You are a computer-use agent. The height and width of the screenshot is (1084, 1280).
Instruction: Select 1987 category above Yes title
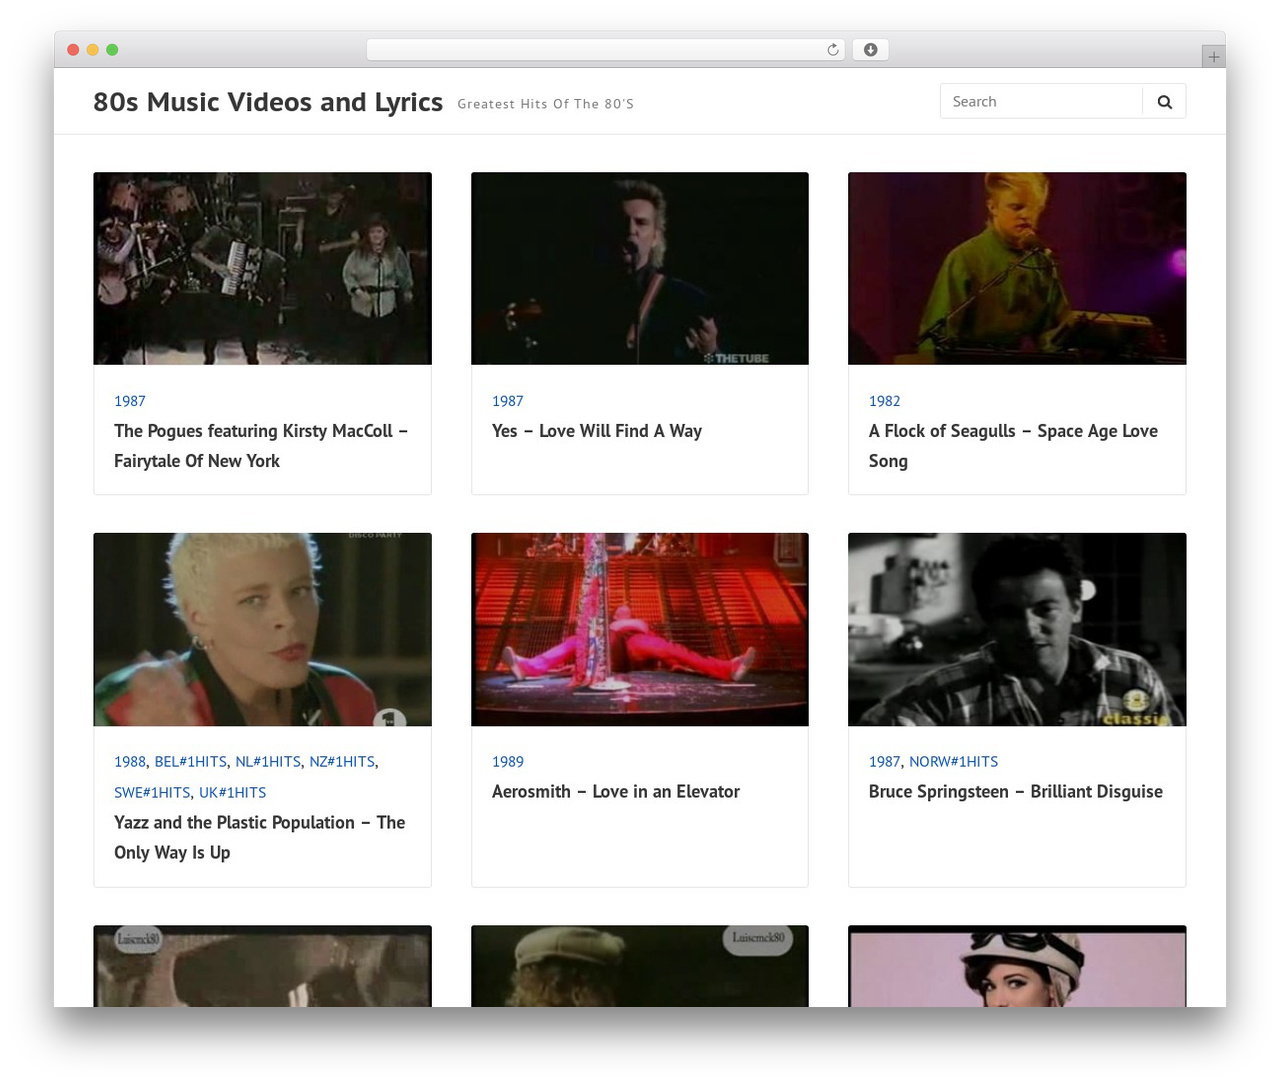[x=508, y=401]
